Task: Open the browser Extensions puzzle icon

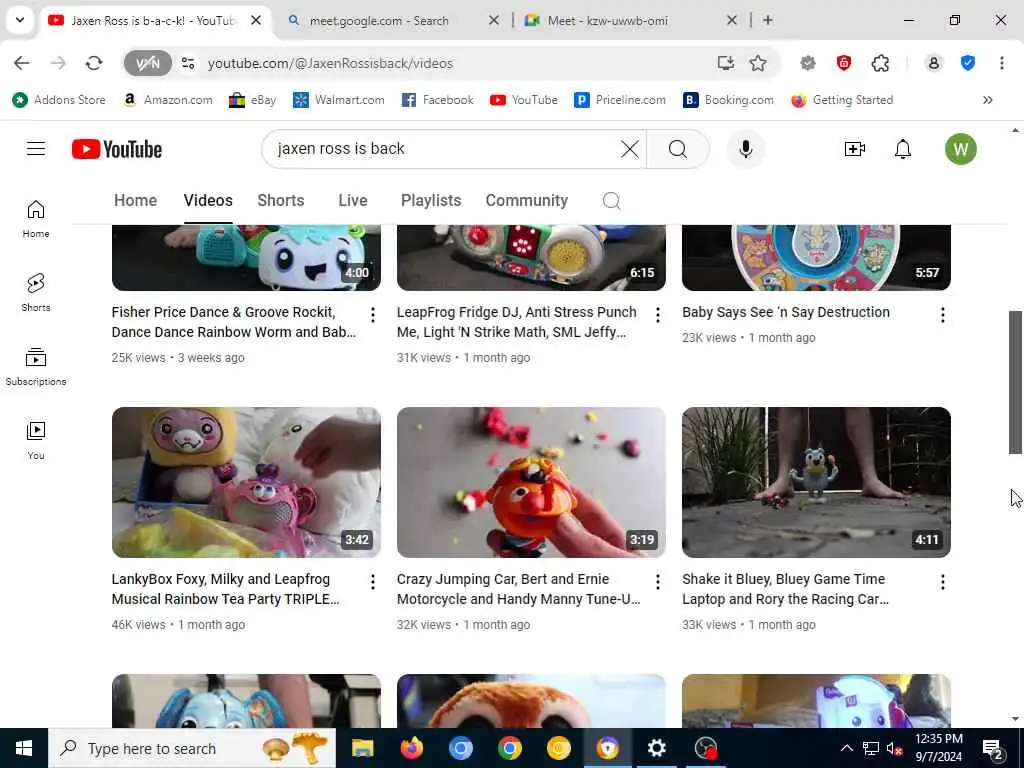Action: pos(880,63)
